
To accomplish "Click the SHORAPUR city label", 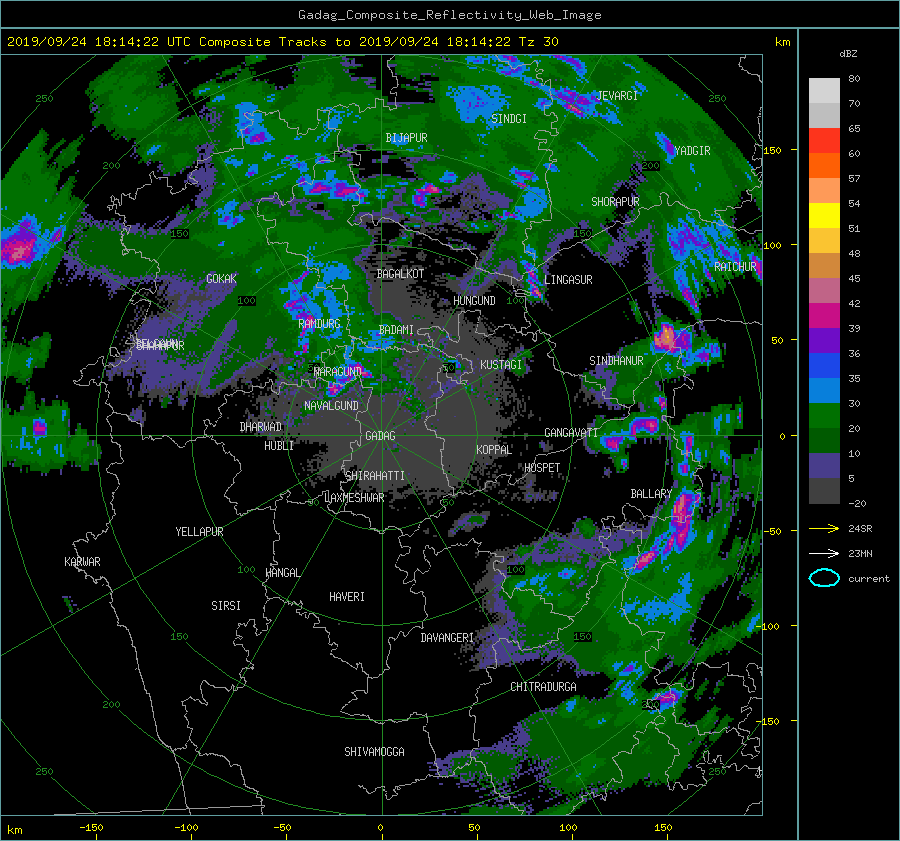I will pyautogui.click(x=615, y=202).
